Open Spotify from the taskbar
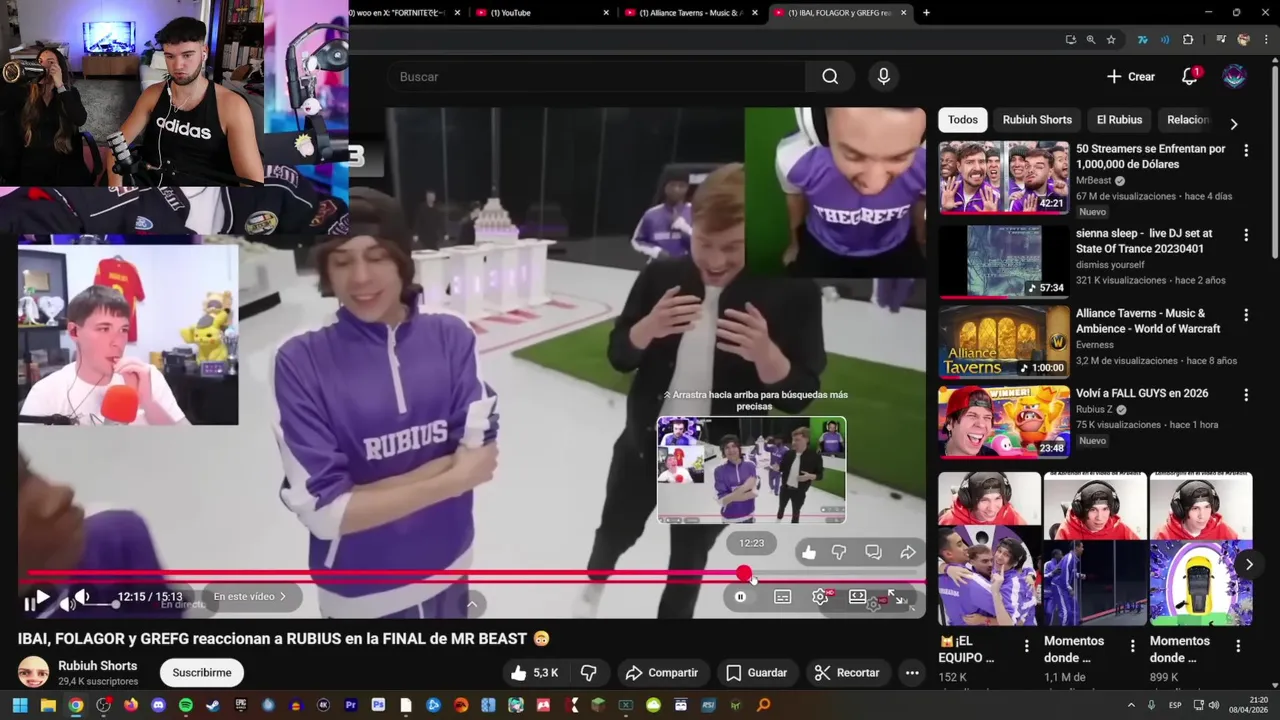Viewport: 1280px width, 720px height. tap(186, 705)
